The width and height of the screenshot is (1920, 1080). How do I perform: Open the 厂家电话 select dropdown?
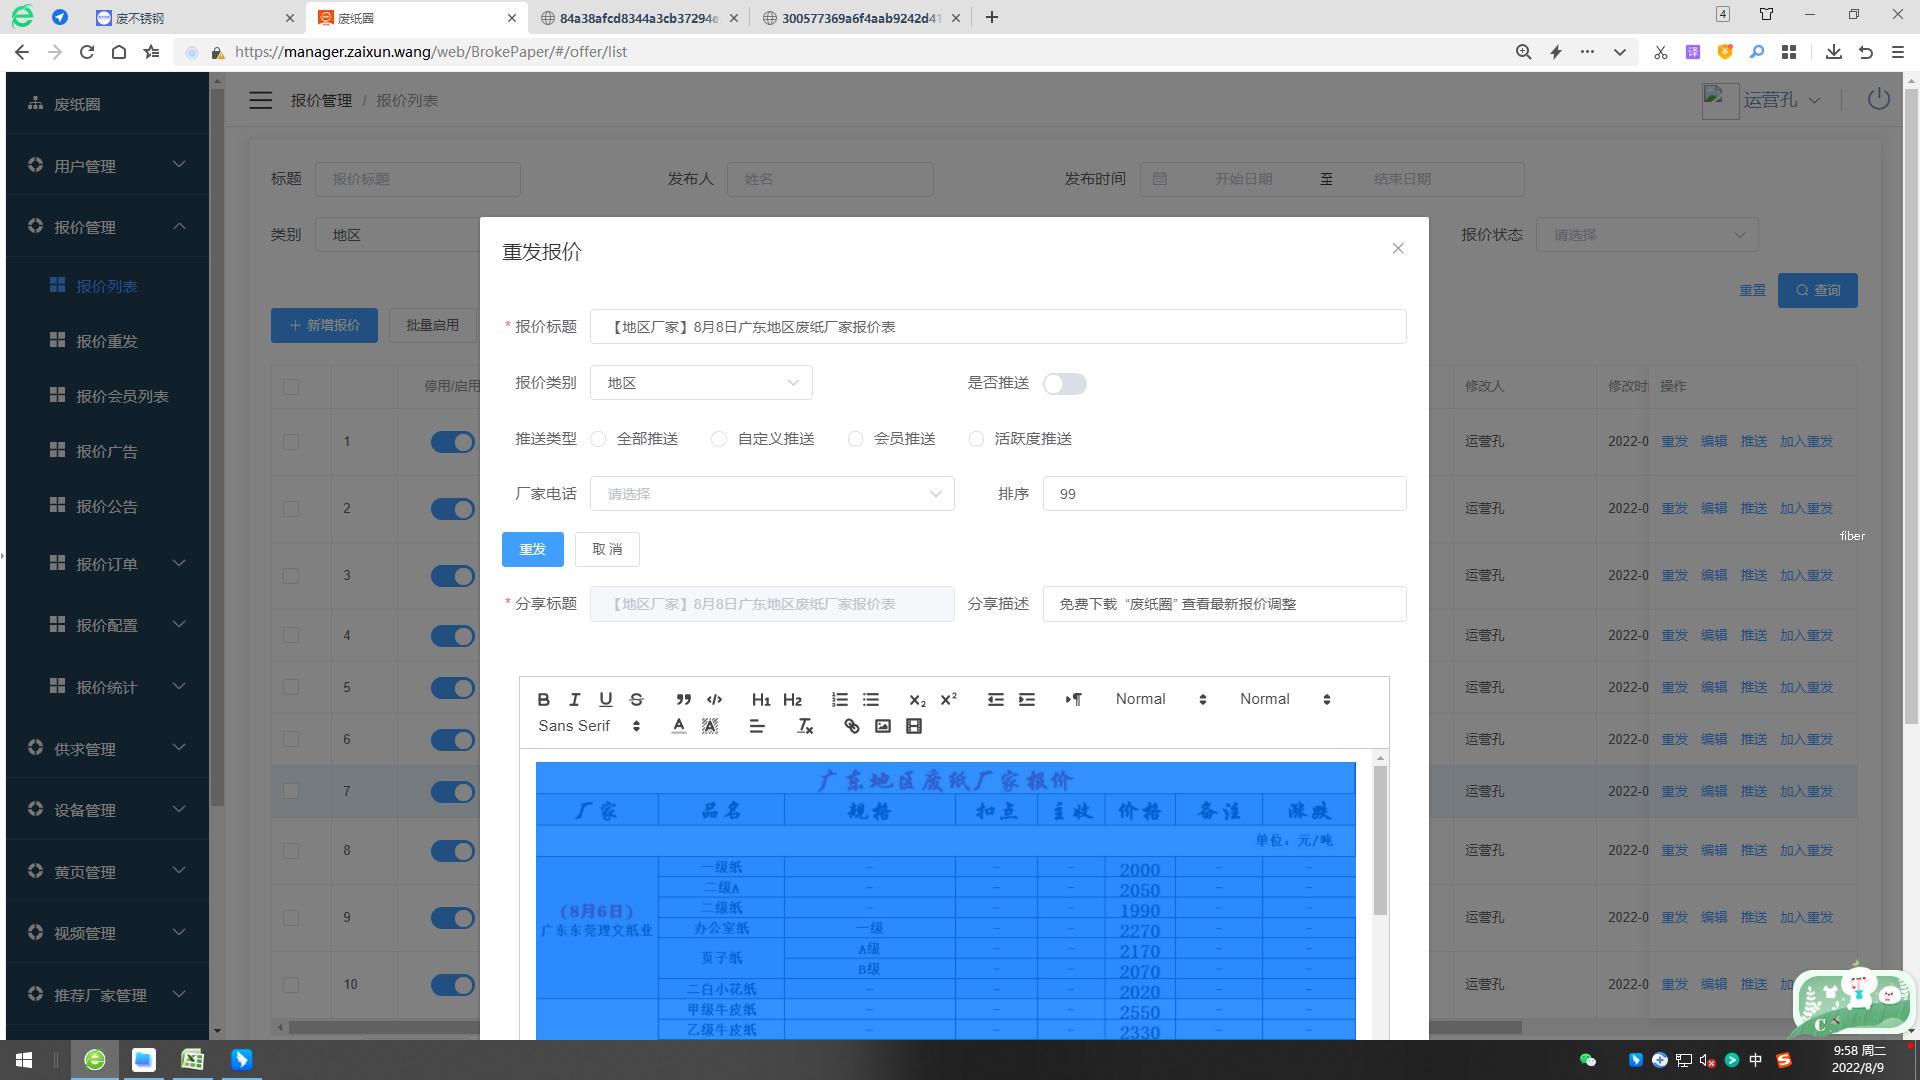[x=772, y=494]
